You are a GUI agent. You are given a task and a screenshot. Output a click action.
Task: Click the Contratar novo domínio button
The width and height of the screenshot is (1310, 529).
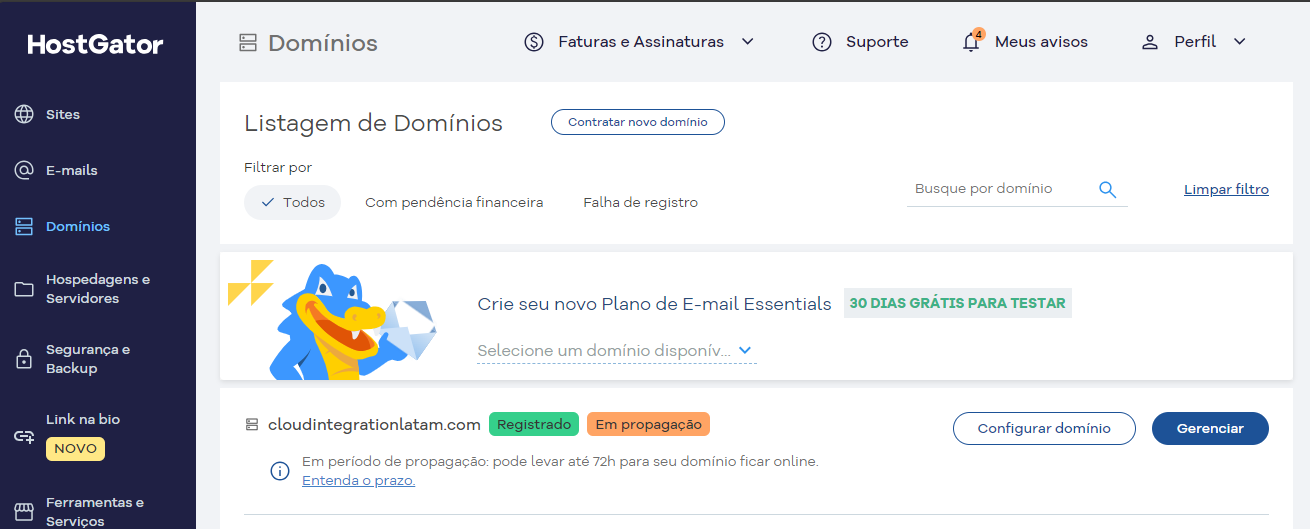click(x=638, y=122)
